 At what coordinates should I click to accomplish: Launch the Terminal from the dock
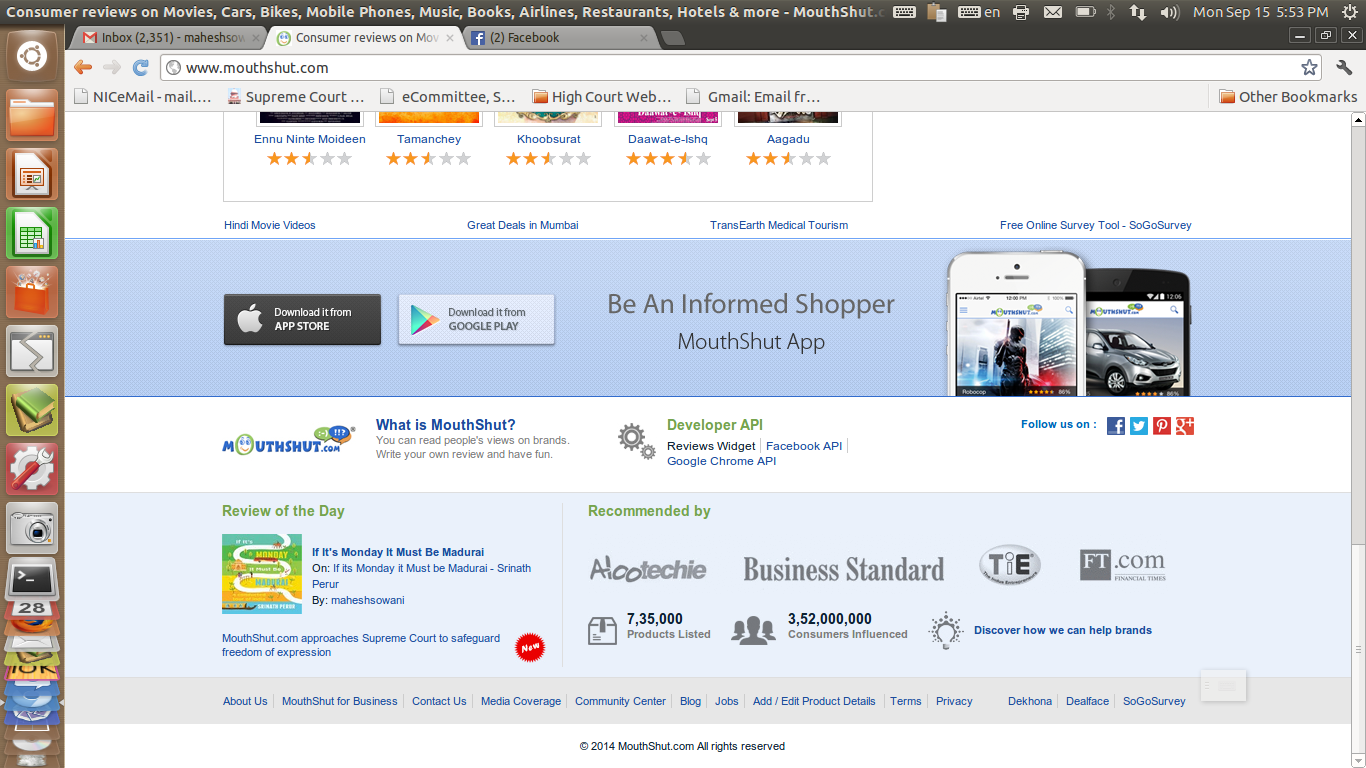point(32,579)
